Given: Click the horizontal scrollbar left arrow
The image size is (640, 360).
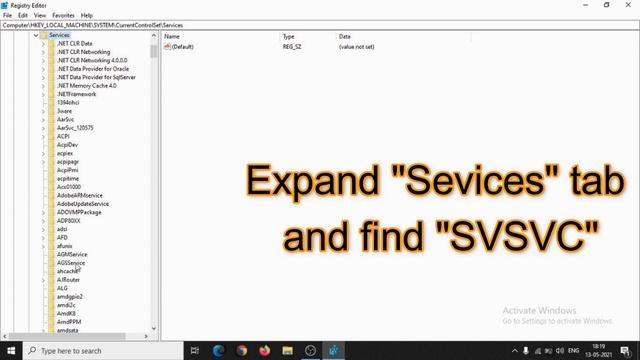Looking at the screenshot, I should (x=4, y=336).
